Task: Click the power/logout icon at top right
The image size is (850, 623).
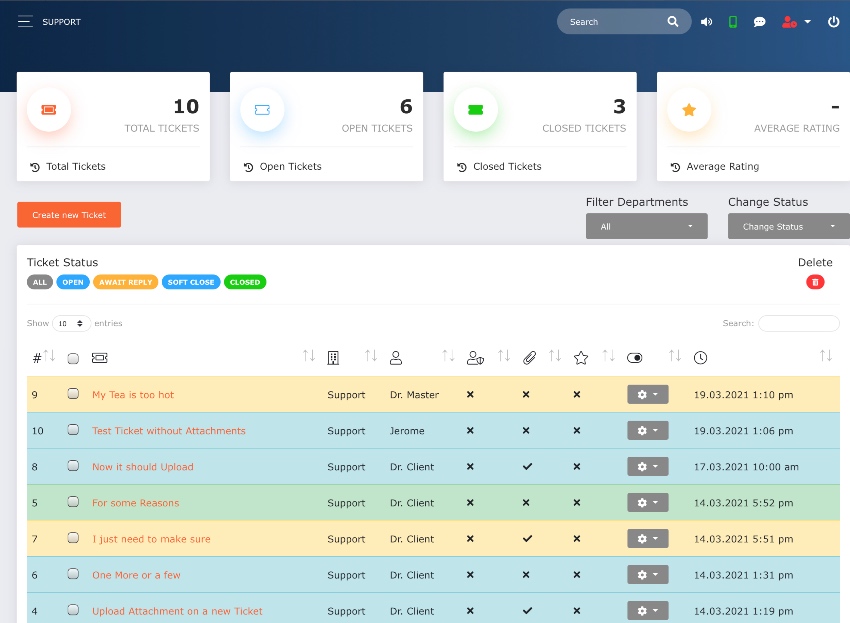Action: 833,21
